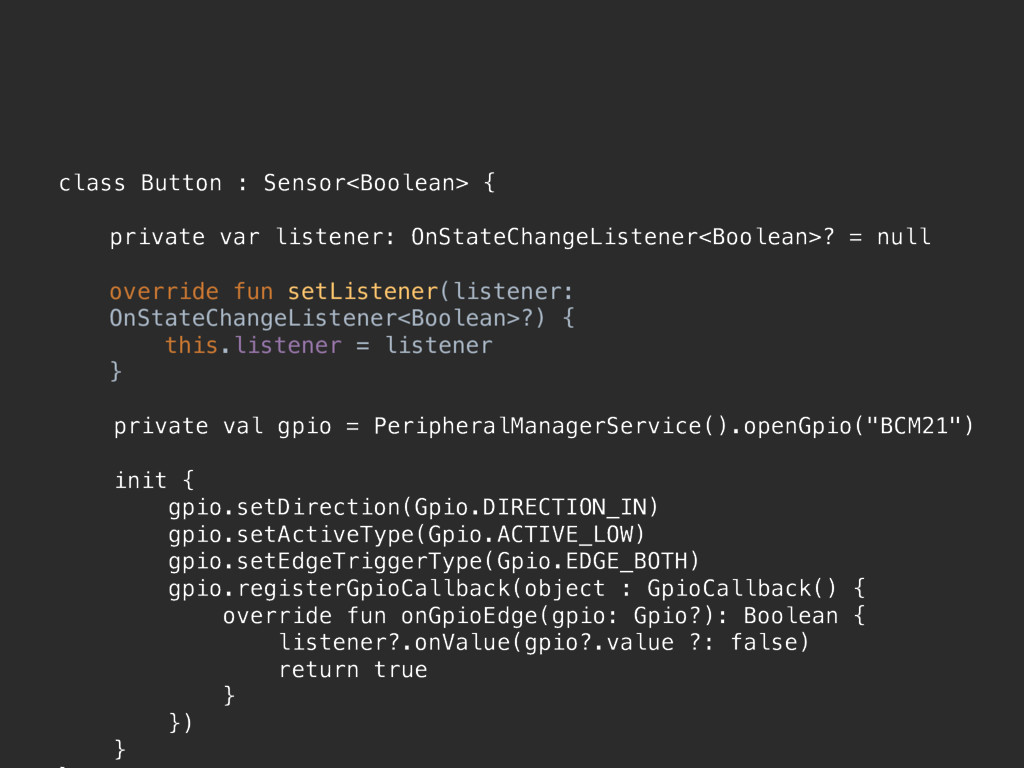
Task: Click the init block keyword
Action: click(x=140, y=480)
